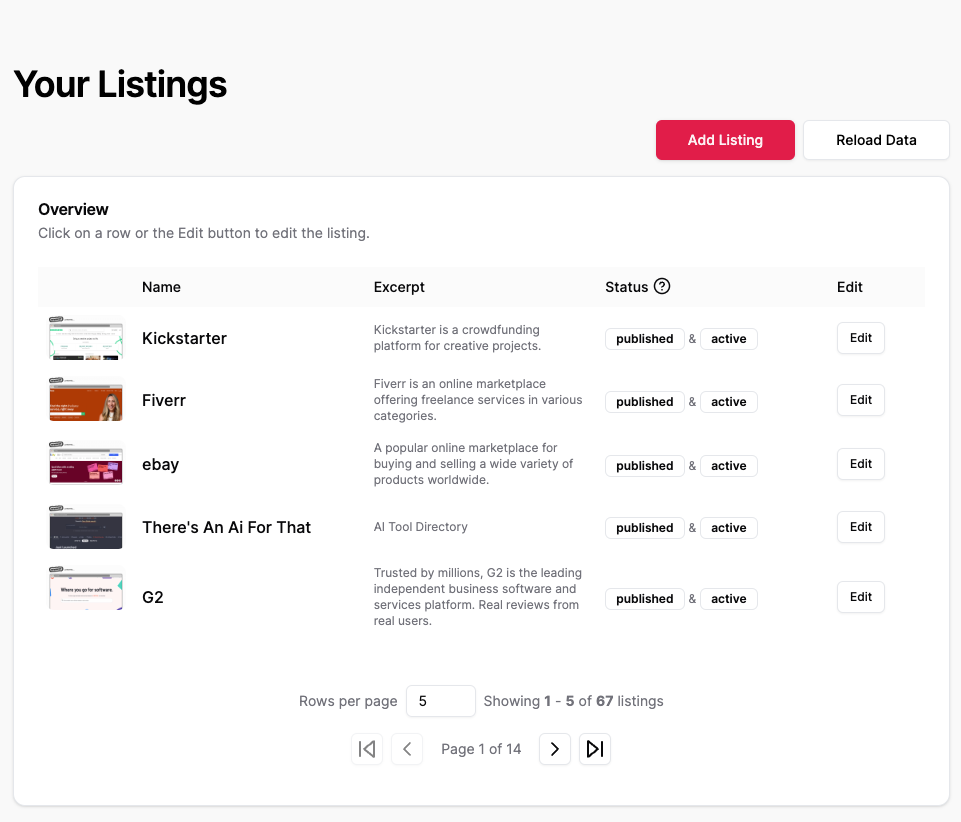Click the active badge in G2 row
Viewport: 961px width, 822px height.
point(729,599)
